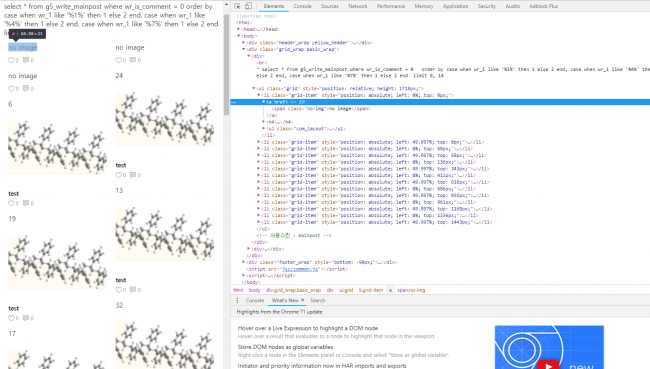Screen dimensions: 650x369
Task: Select the highlighted a href DOM node
Action: 440,102
